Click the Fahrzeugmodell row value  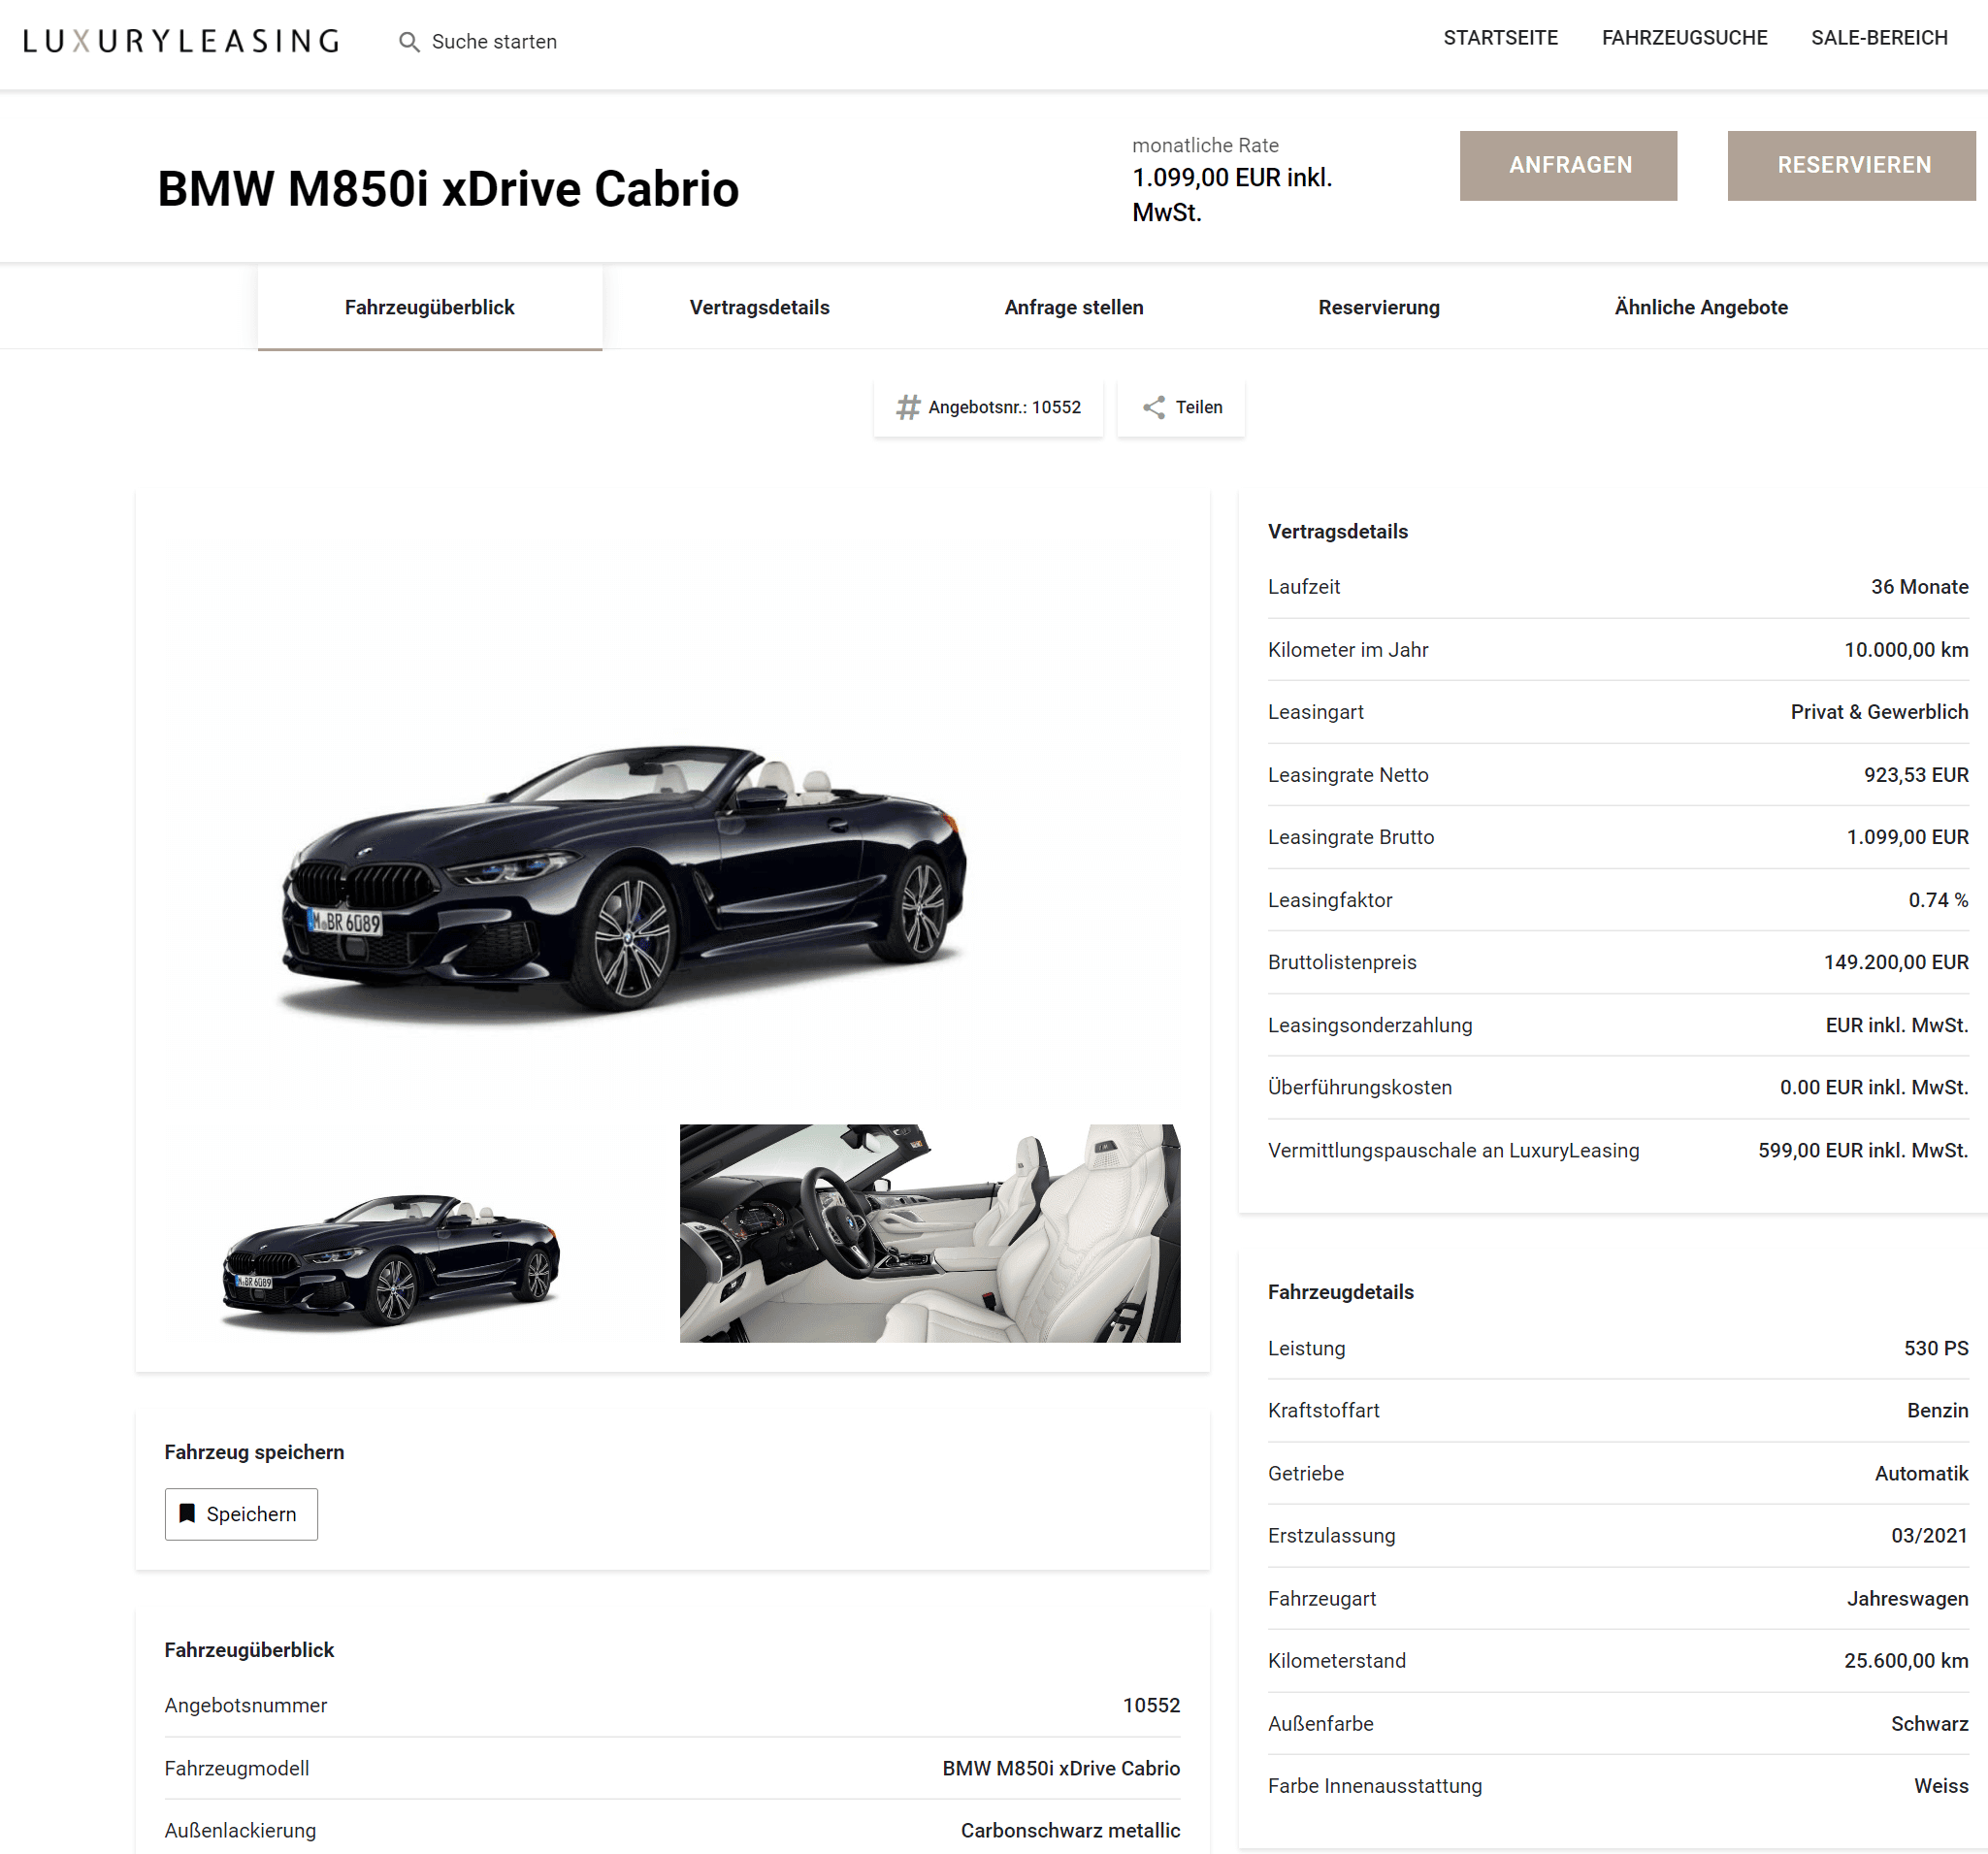(1061, 1767)
